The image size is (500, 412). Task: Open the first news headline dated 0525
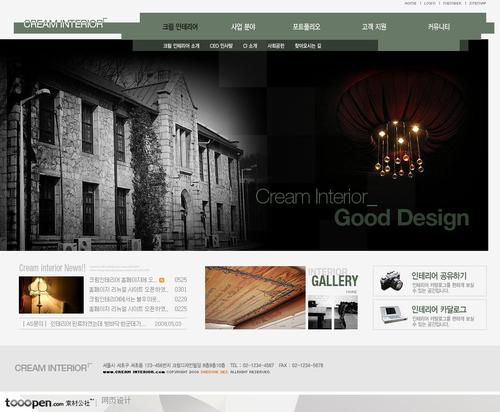tap(123, 280)
